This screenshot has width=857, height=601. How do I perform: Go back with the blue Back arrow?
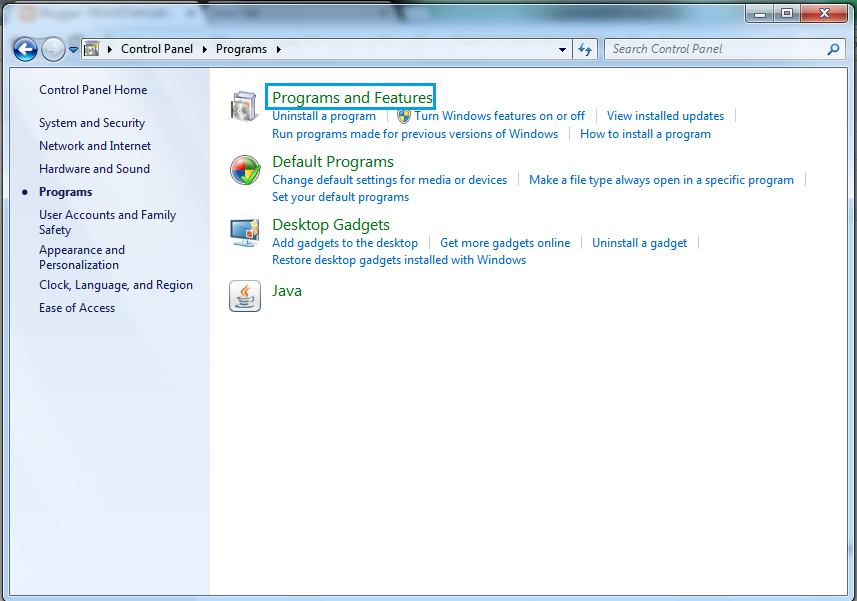pos(25,50)
